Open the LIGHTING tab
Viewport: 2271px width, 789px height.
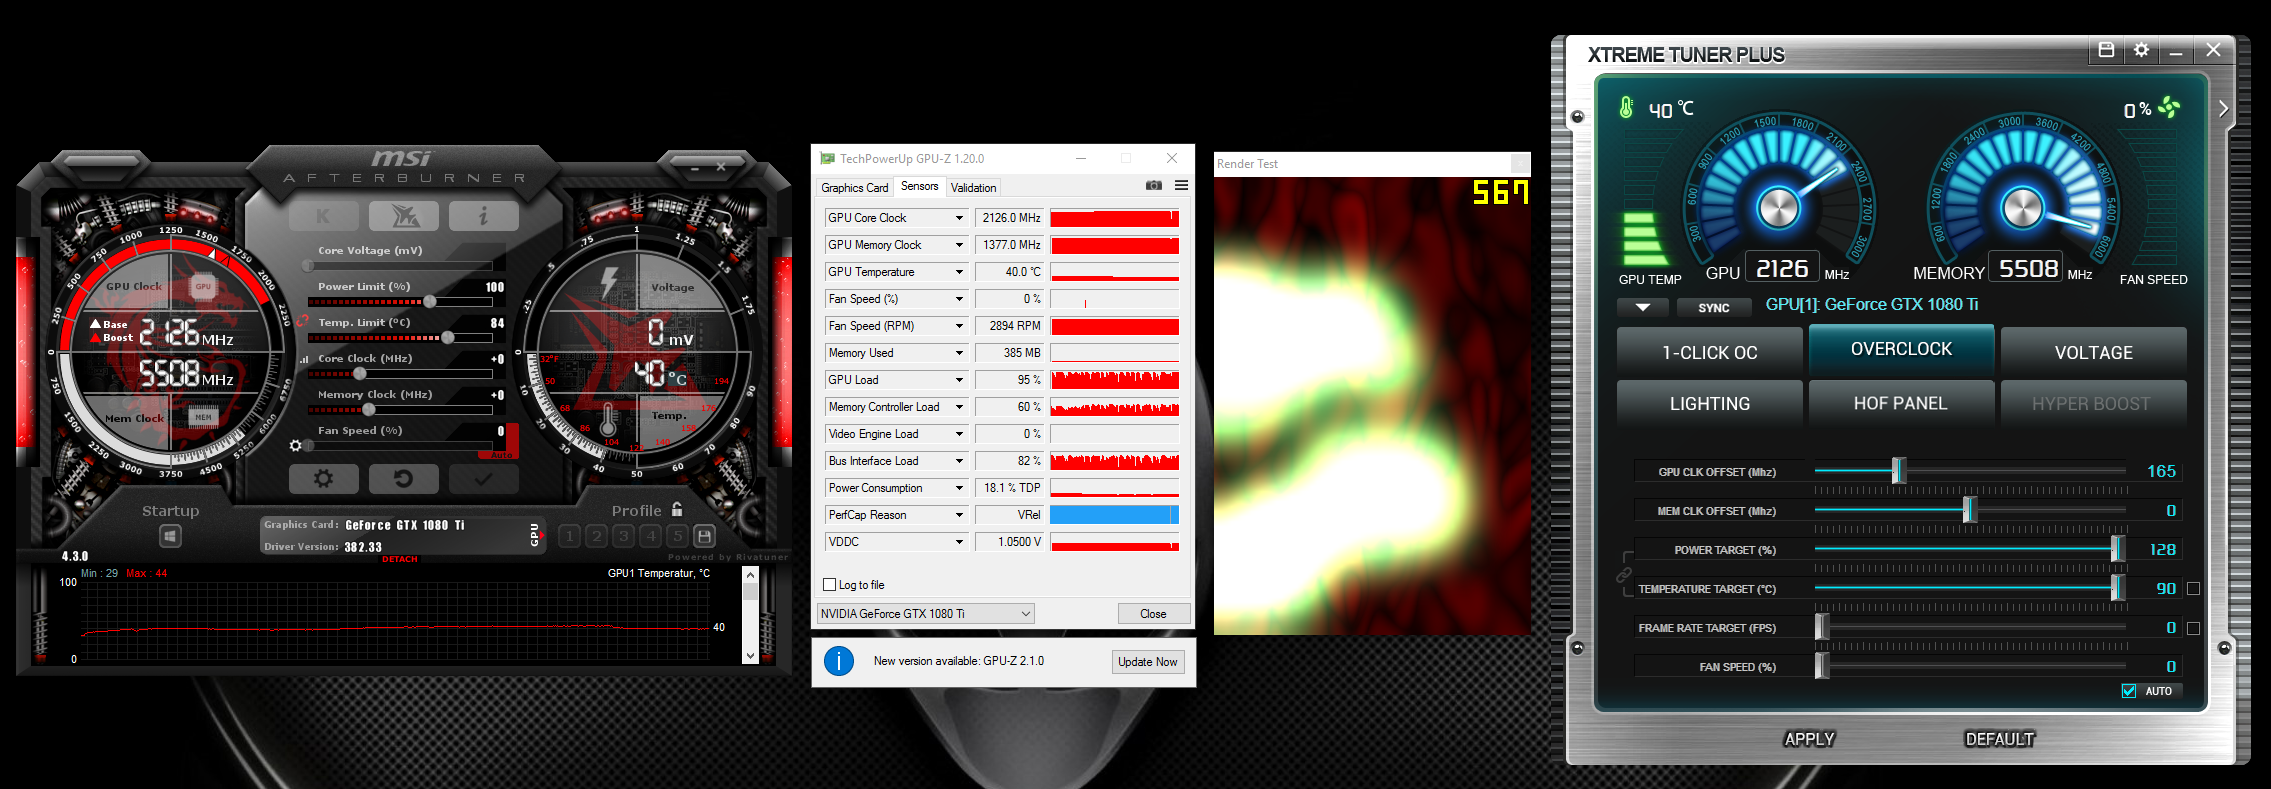(x=1710, y=403)
